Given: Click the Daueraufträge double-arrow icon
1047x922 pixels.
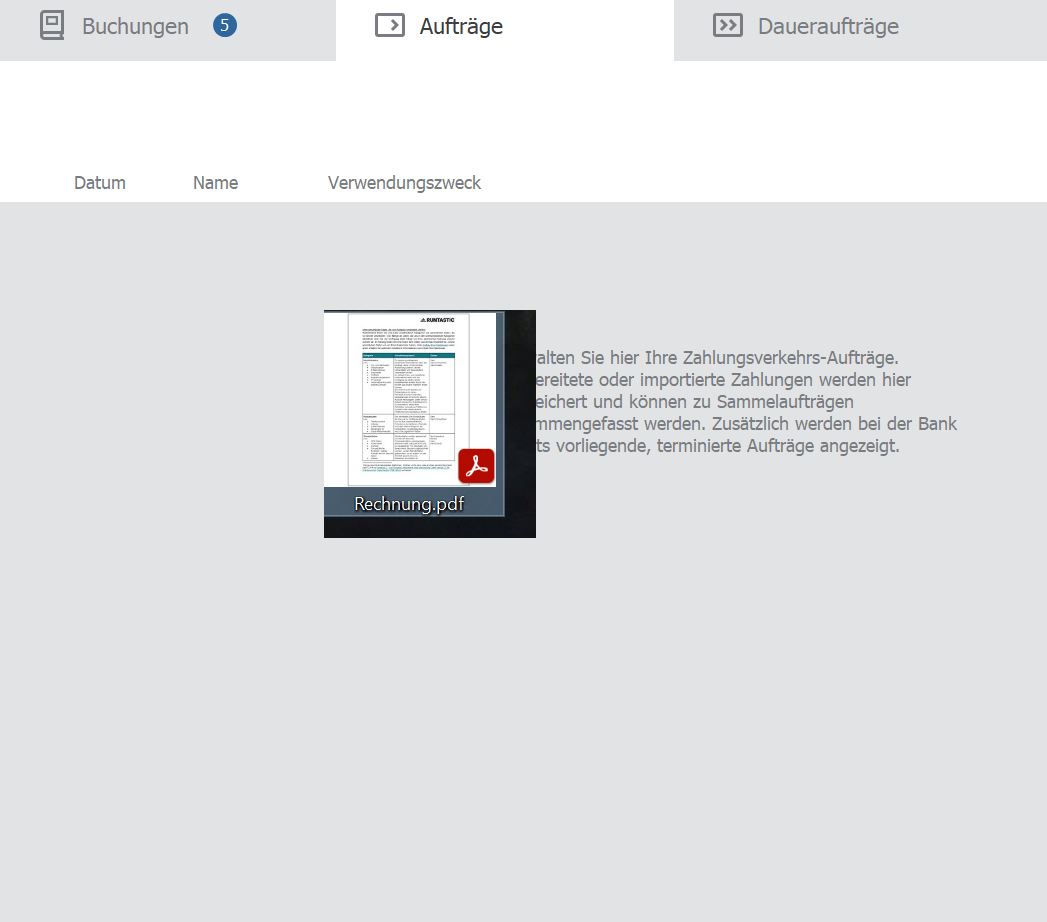Looking at the screenshot, I should tap(727, 26).
